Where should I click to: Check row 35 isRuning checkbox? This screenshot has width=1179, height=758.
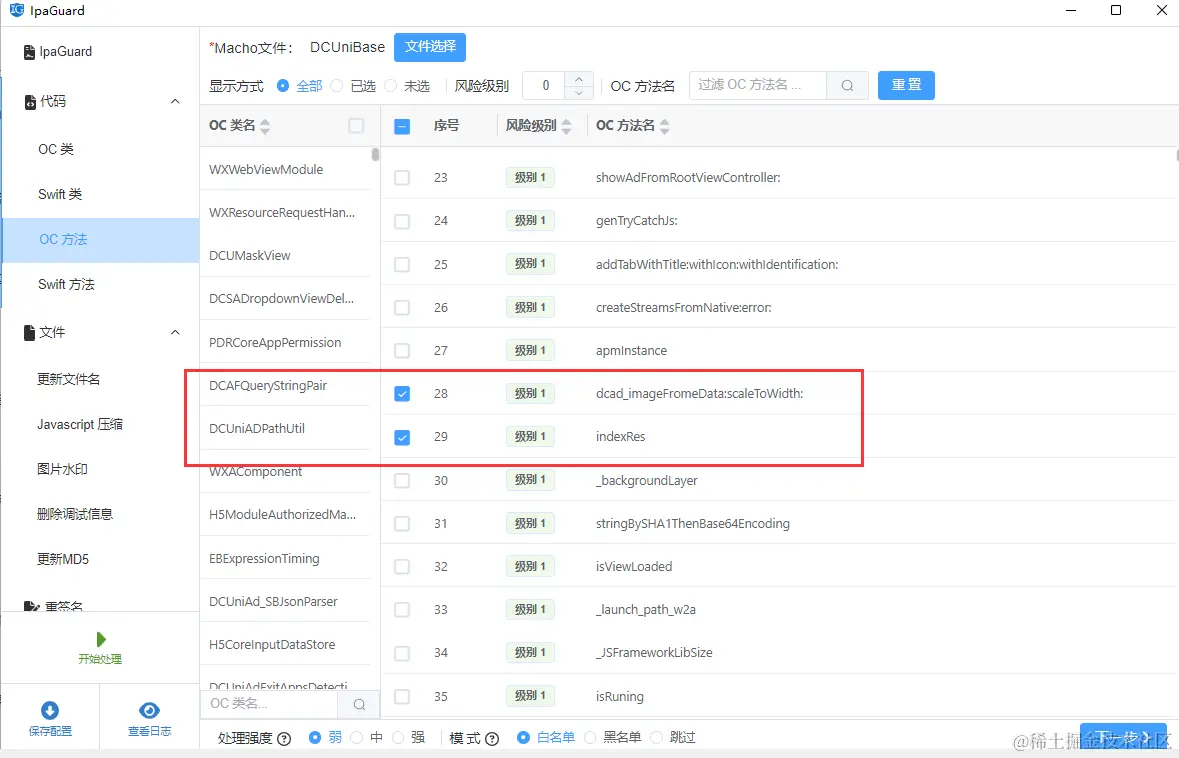point(402,697)
